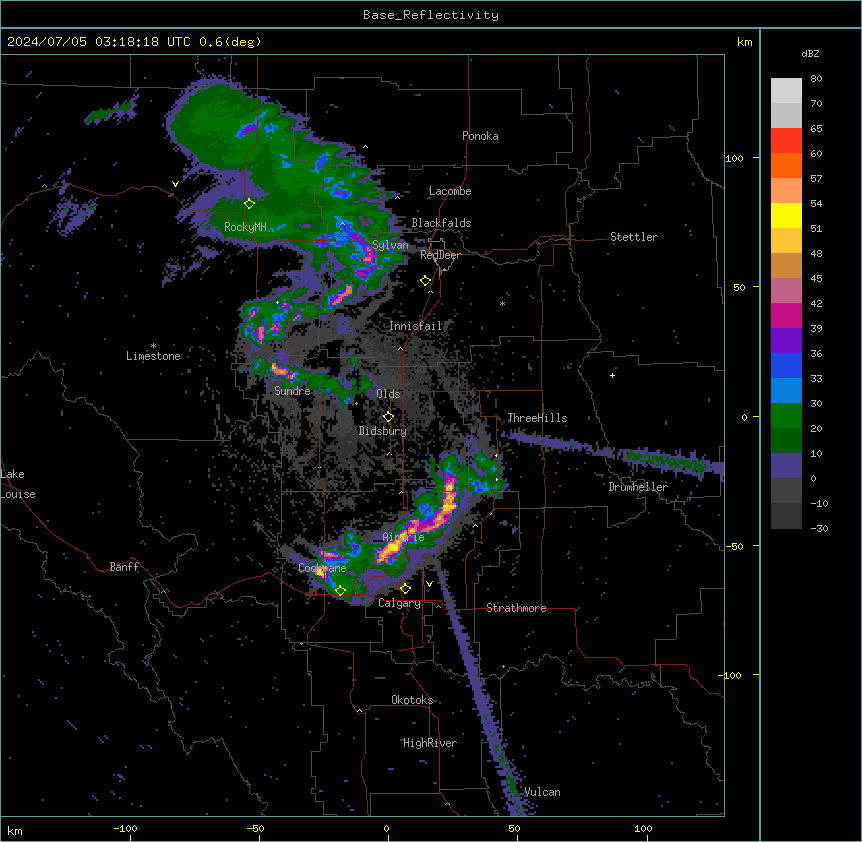Click the Lake Louise label

click(x=18, y=484)
